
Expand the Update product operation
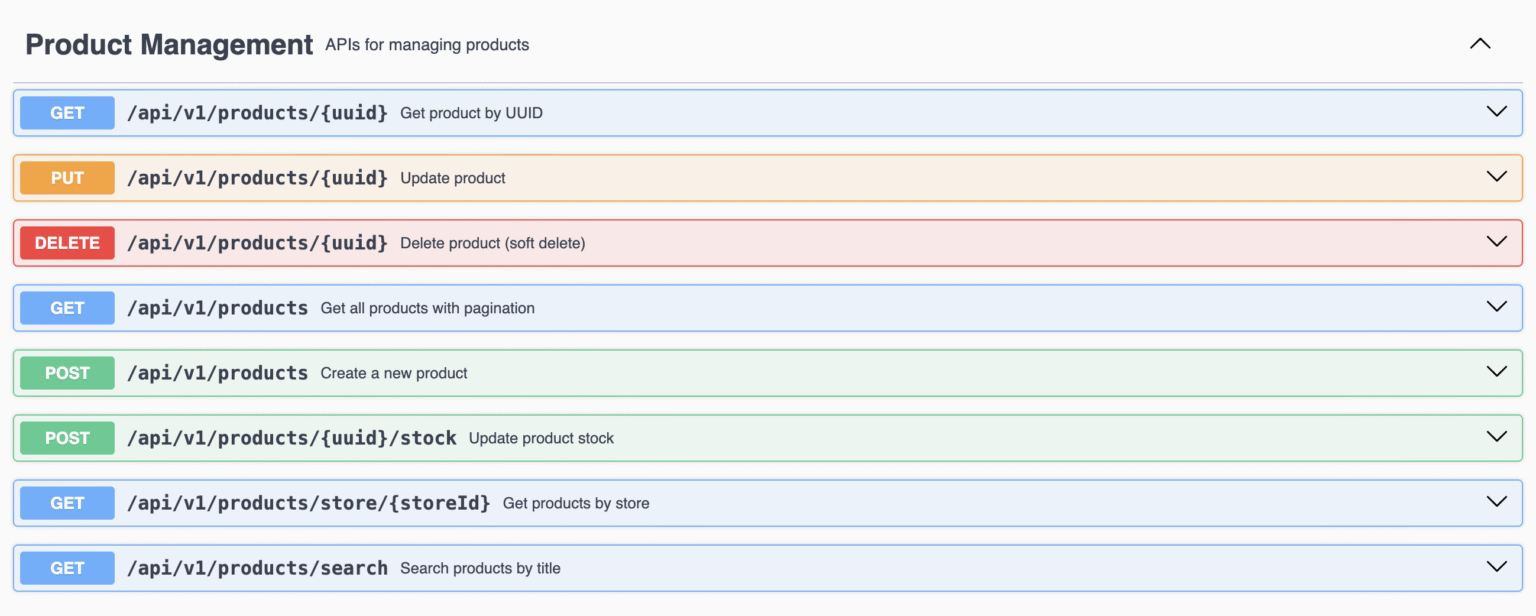(1497, 176)
